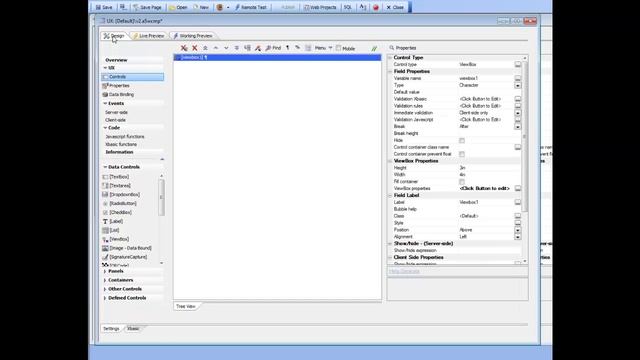Viewport: 640px width, 360px height.
Task: Switch to the Design tab
Action: (114, 36)
